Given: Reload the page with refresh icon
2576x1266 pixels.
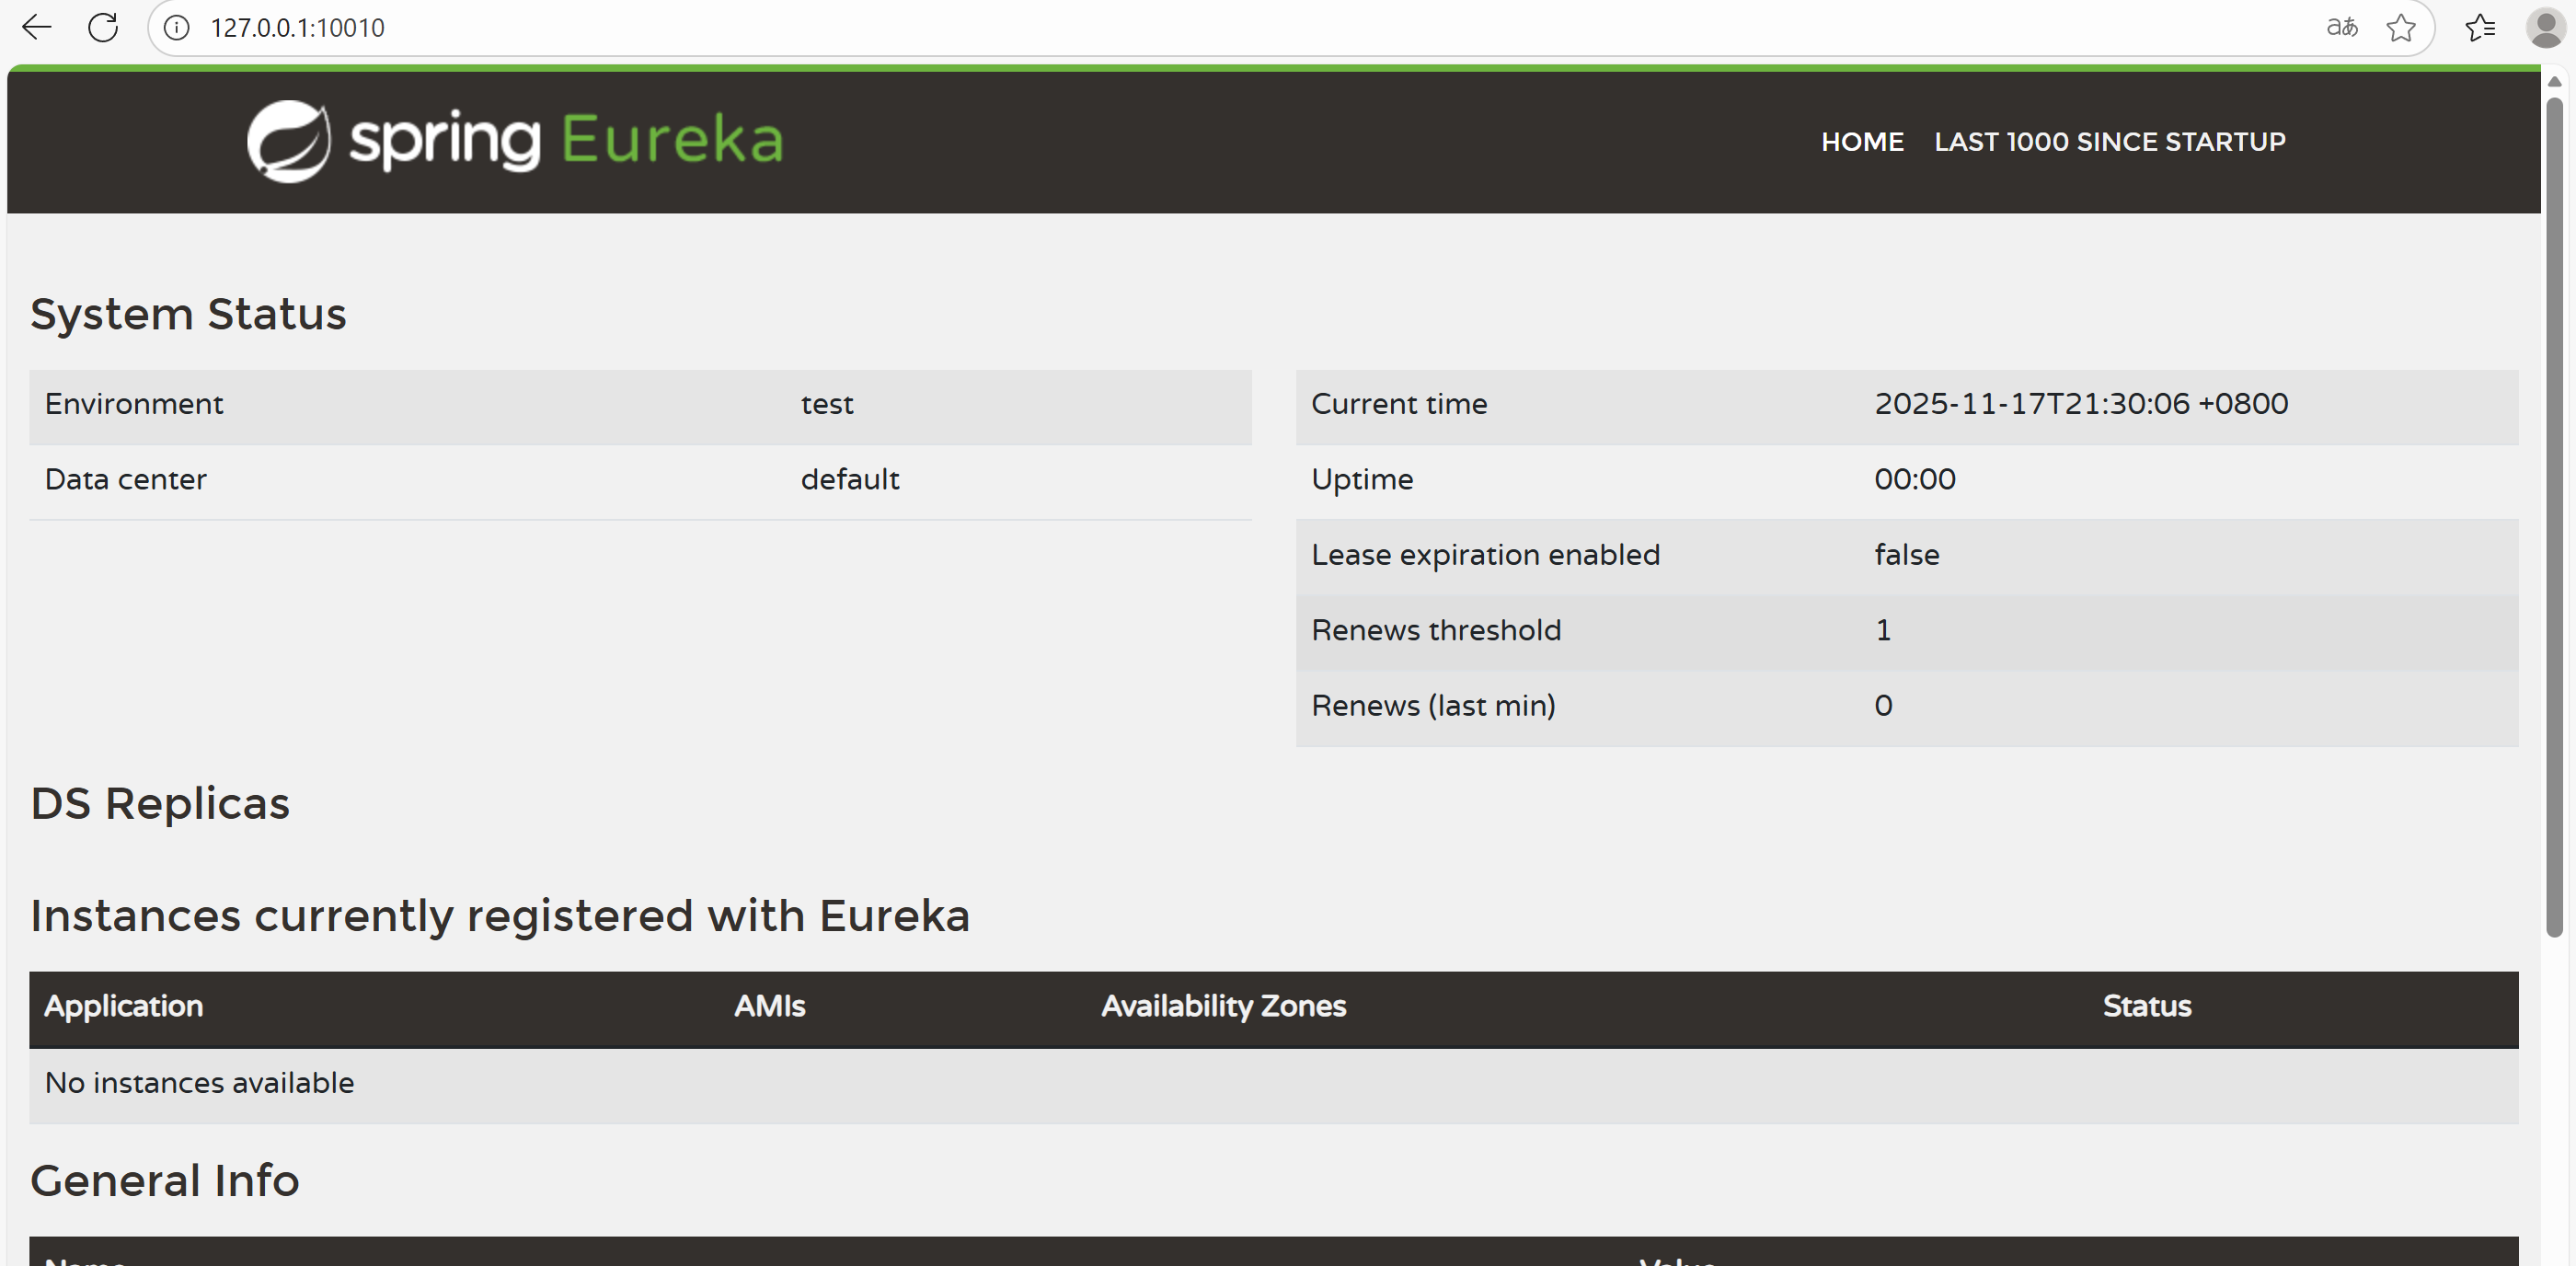Looking at the screenshot, I should (103, 27).
